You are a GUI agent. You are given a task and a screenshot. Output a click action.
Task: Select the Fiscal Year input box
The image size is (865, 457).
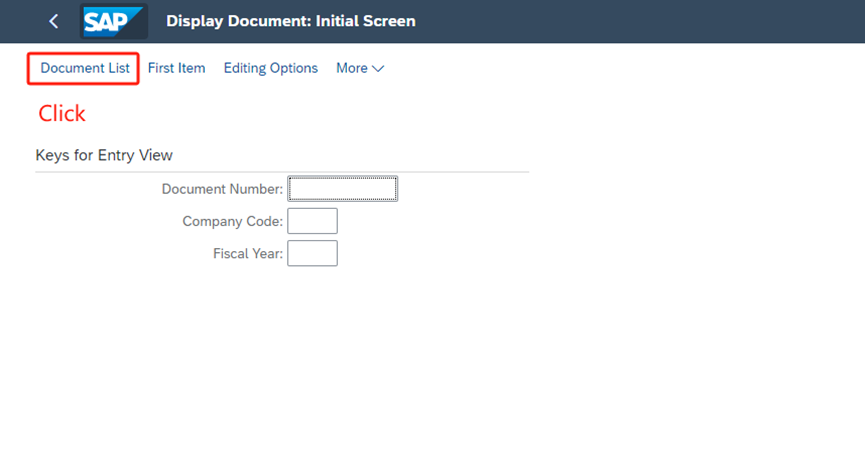(x=312, y=253)
